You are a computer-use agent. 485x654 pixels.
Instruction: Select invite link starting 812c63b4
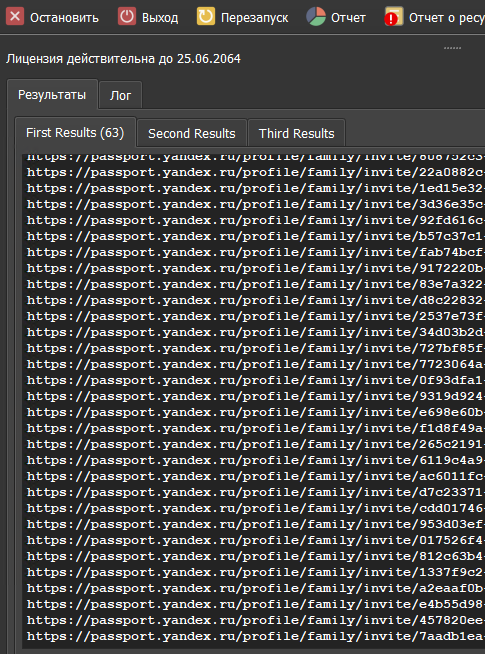[256, 556]
